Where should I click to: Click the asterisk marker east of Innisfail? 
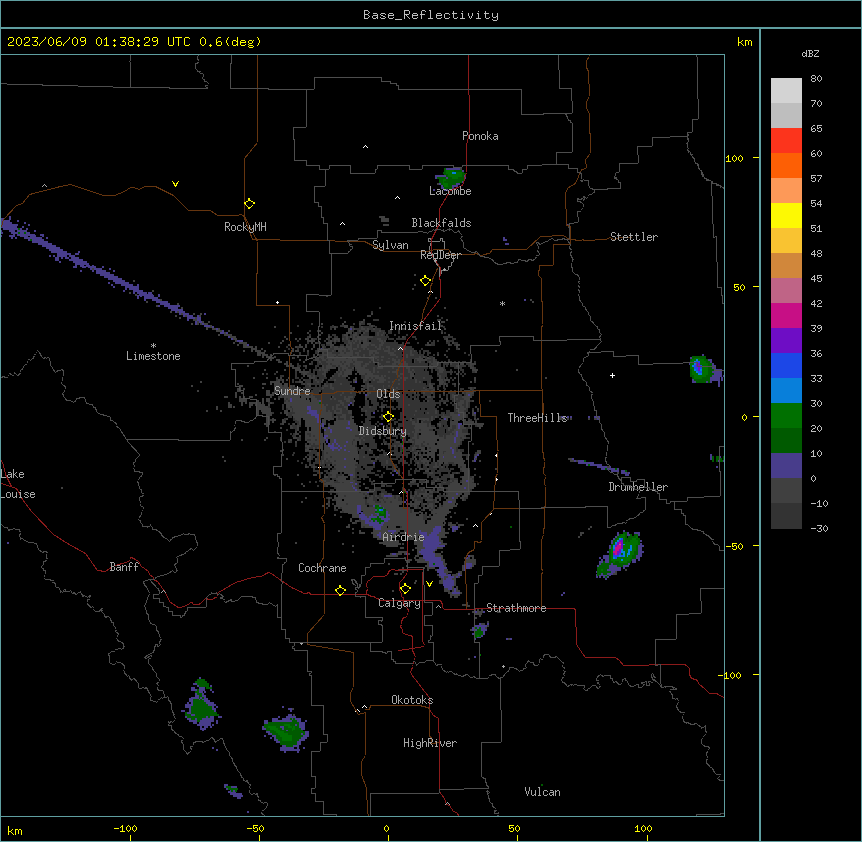pos(502,303)
